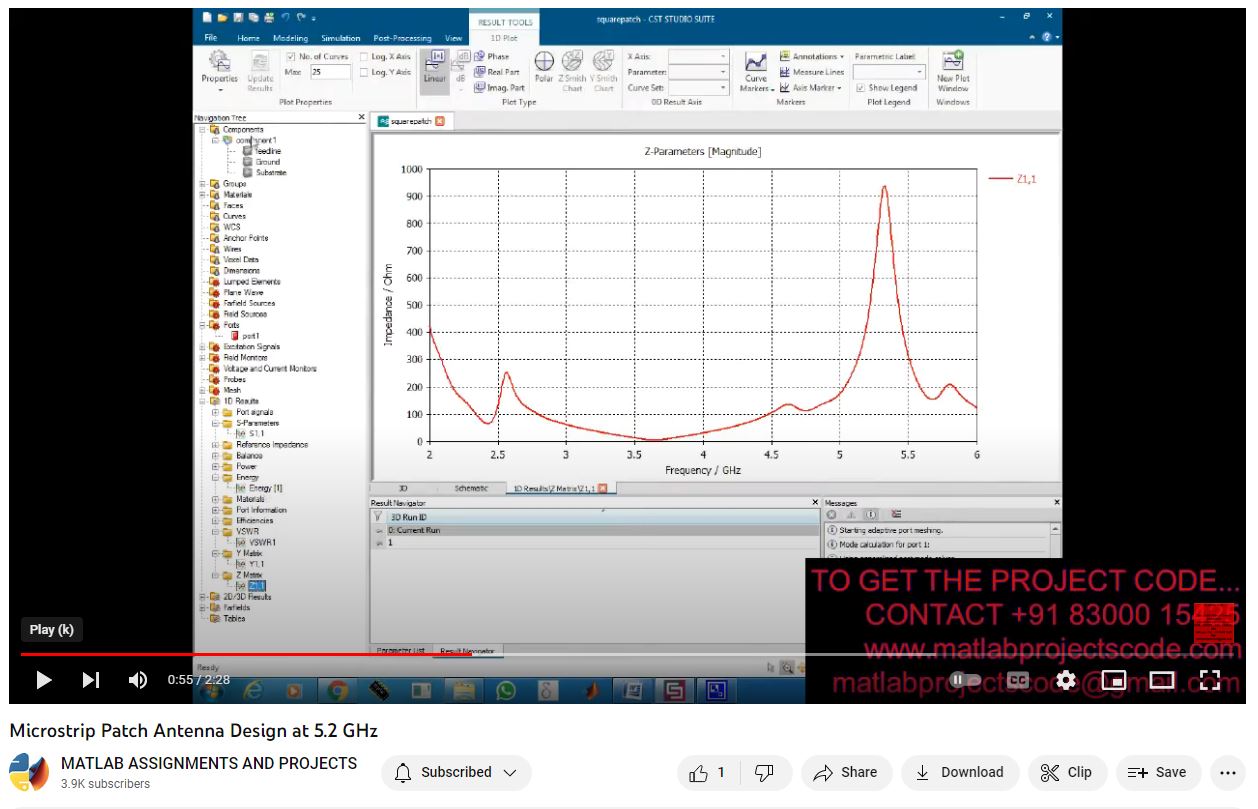Click the Share button
1258x809 pixels.
845,772
